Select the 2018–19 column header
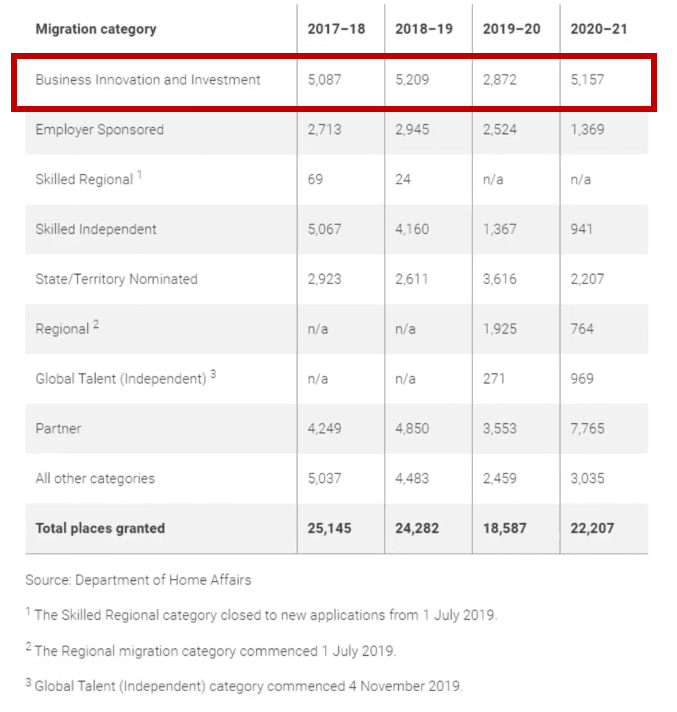The image size is (677, 712). (x=424, y=29)
